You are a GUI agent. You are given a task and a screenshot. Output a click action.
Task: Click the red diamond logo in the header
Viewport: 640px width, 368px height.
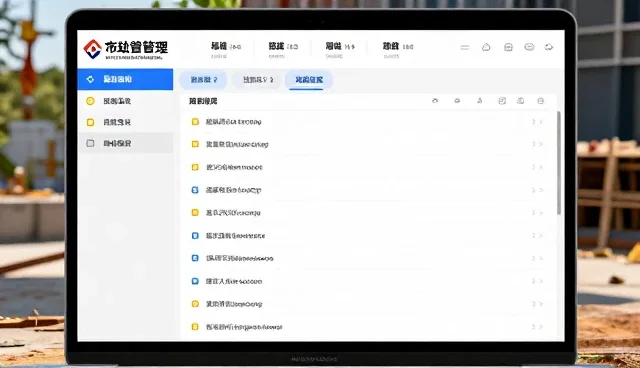[93, 49]
